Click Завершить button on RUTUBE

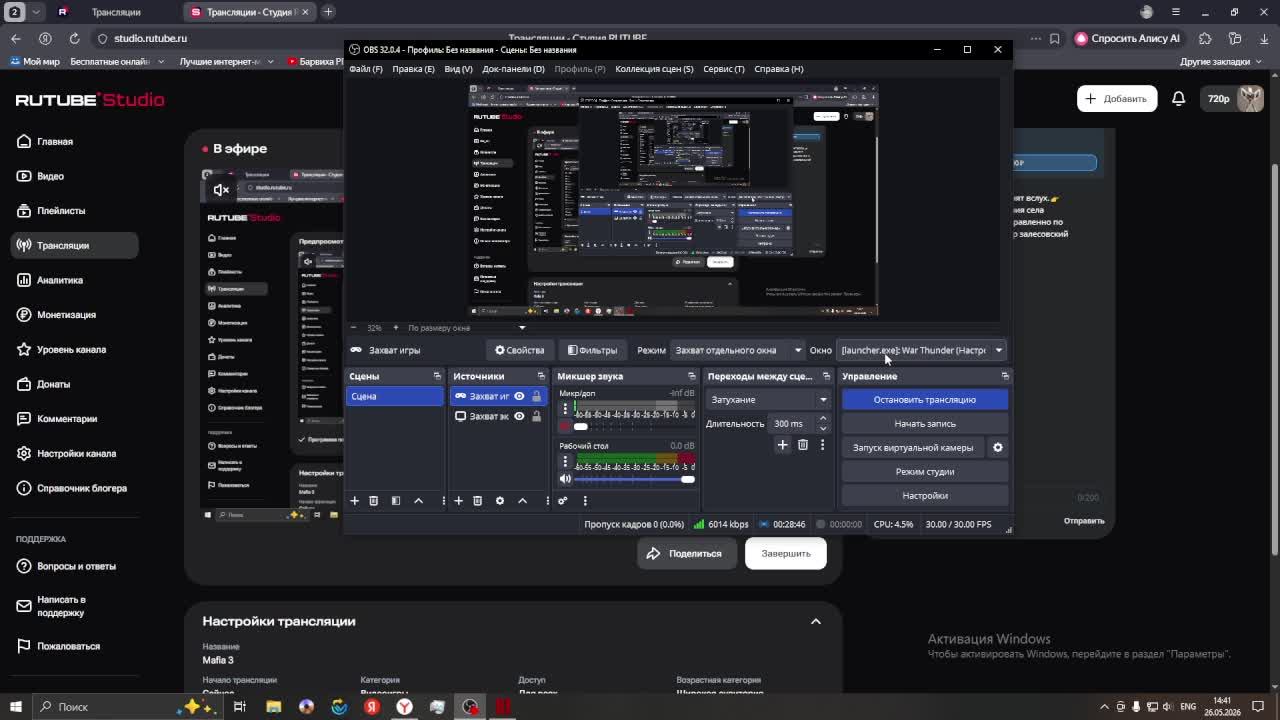point(786,553)
